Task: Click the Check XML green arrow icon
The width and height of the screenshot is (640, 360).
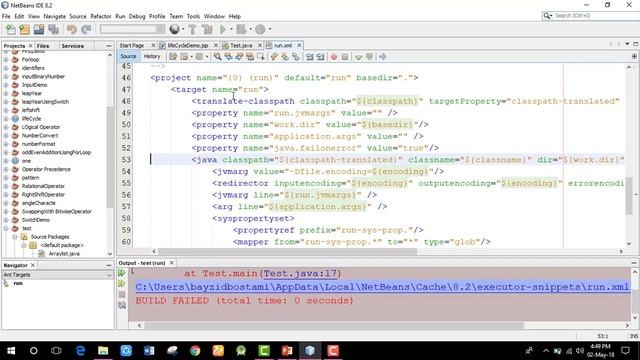Action: (x=359, y=57)
